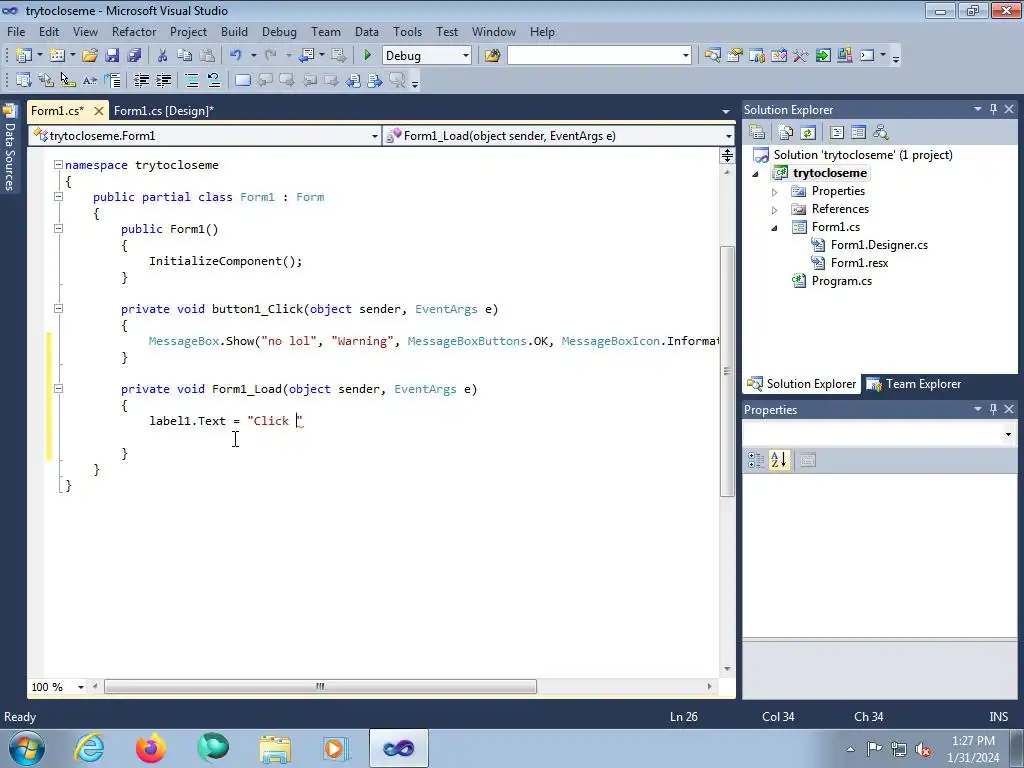The width and height of the screenshot is (1024, 768).
Task: Click the Command Window icon in toolbar
Action: [x=867, y=56]
